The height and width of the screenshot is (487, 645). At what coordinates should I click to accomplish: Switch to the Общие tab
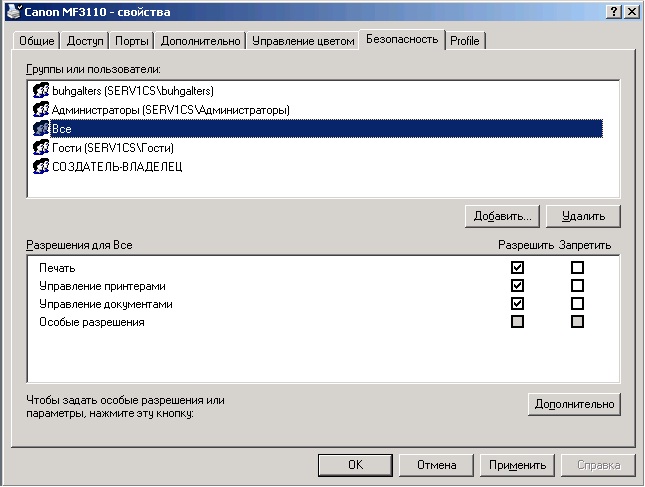(x=37, y=41)
